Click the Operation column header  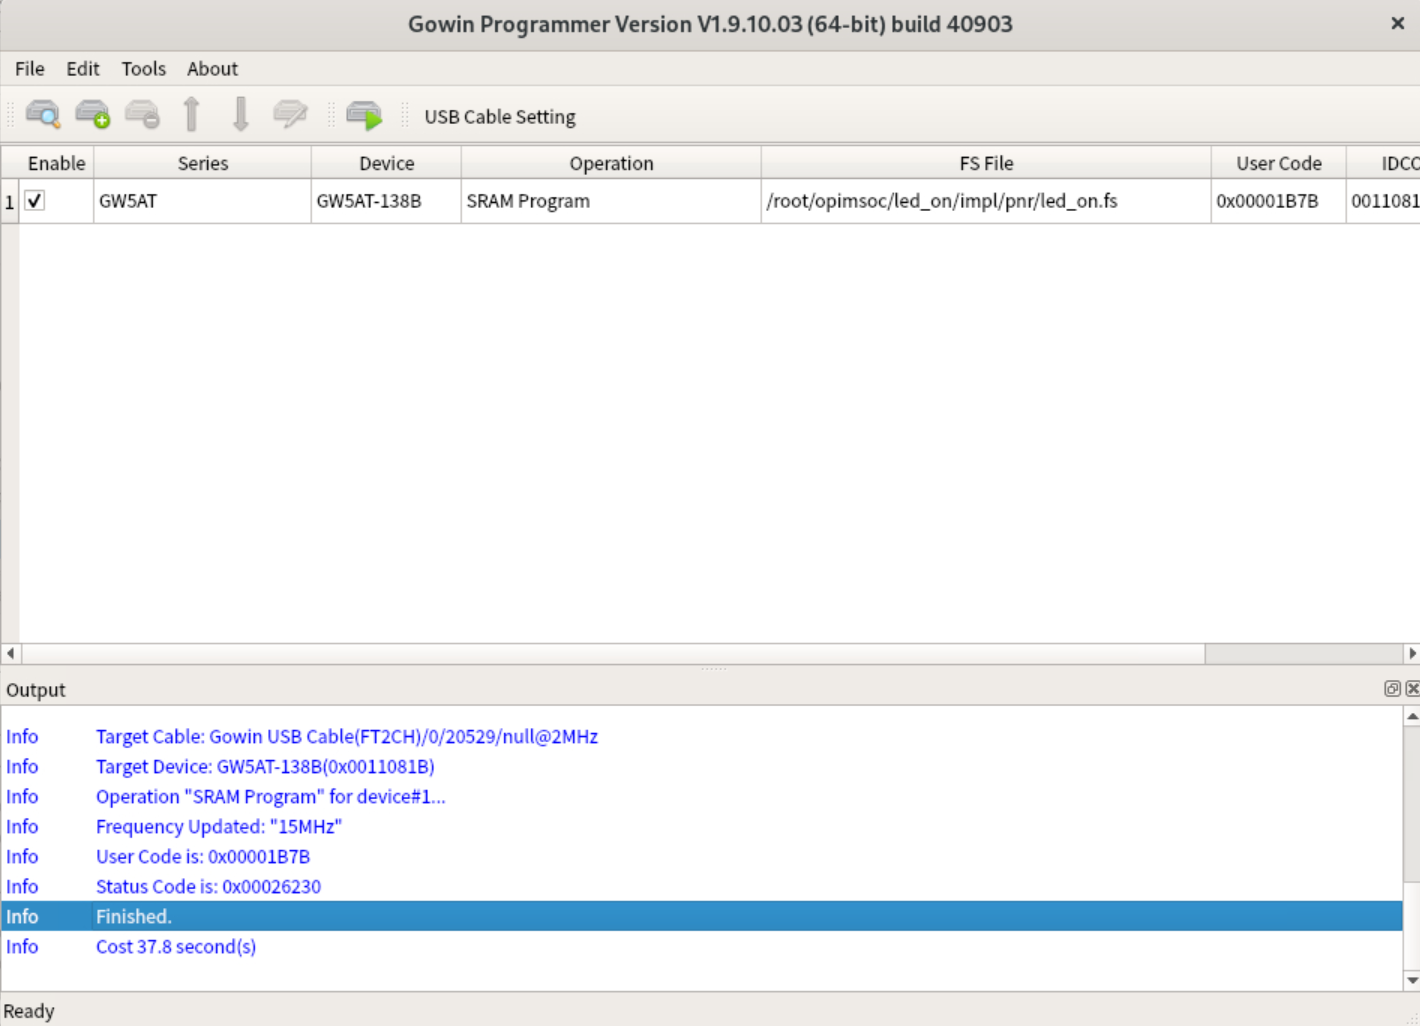[x=611, y=163]
